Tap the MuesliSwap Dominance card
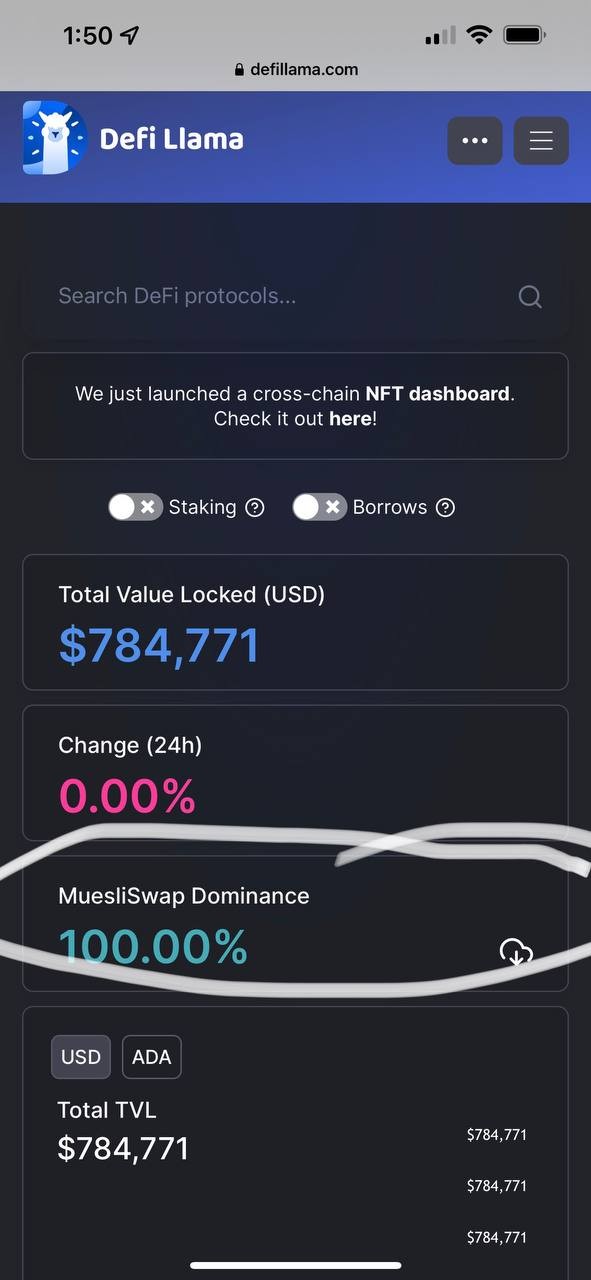 296,923
